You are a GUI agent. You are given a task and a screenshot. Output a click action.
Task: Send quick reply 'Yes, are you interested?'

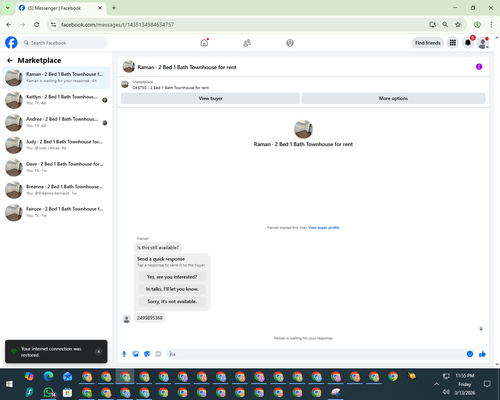pos(172,277)
